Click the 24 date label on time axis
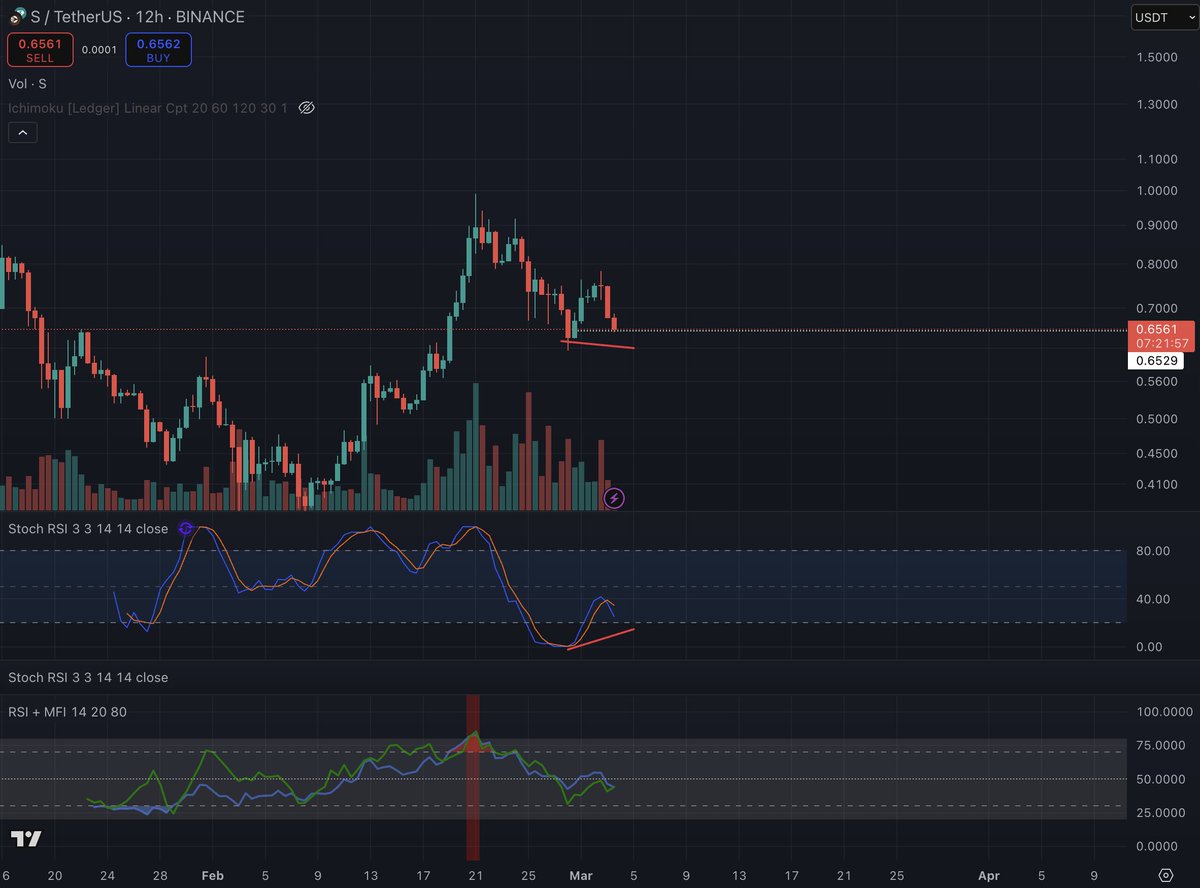 107,874
